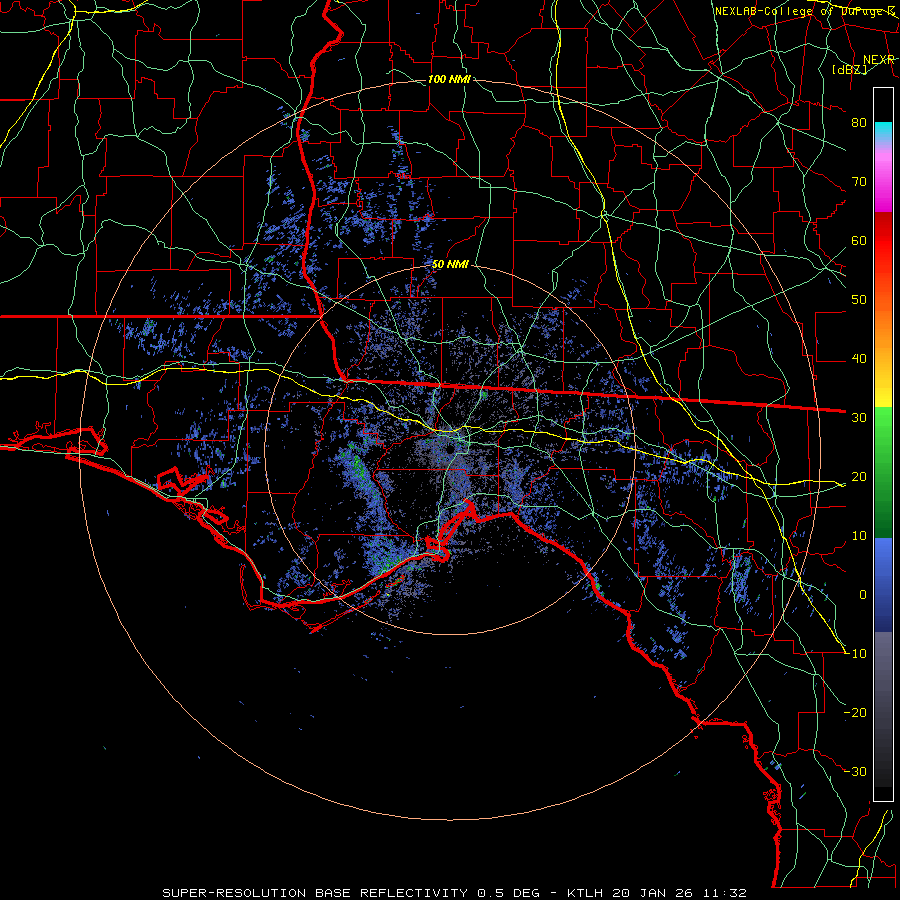Click the 'KTLH' radar site identifier

[x=584, y=893]
